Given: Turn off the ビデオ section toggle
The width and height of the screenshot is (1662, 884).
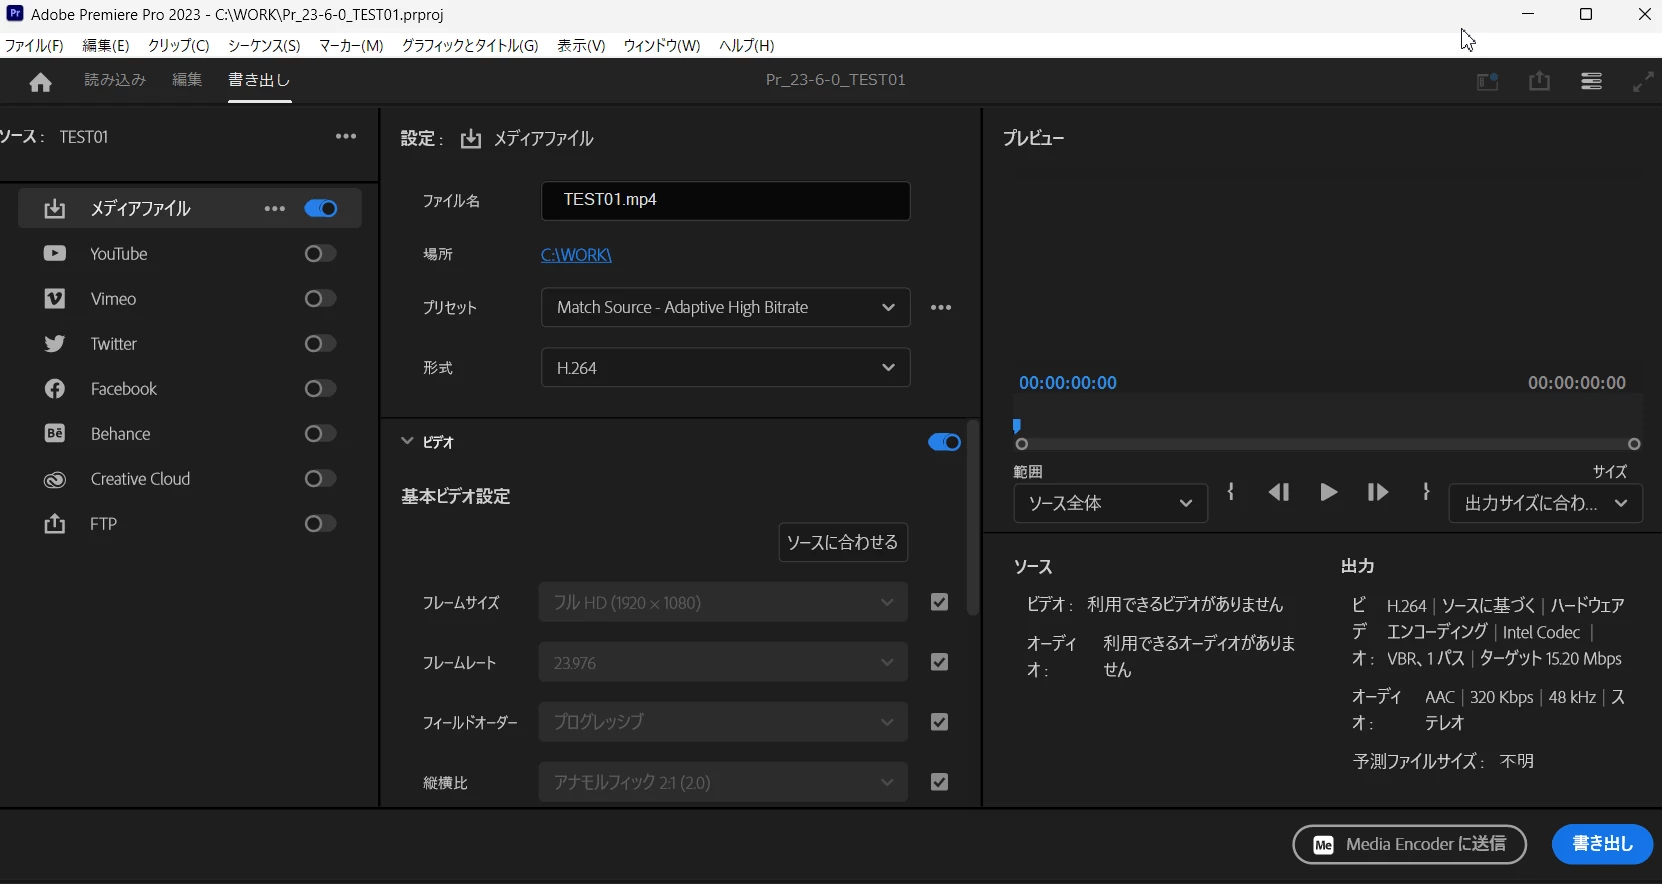Looking at the screenshot, I should [944, 442].
